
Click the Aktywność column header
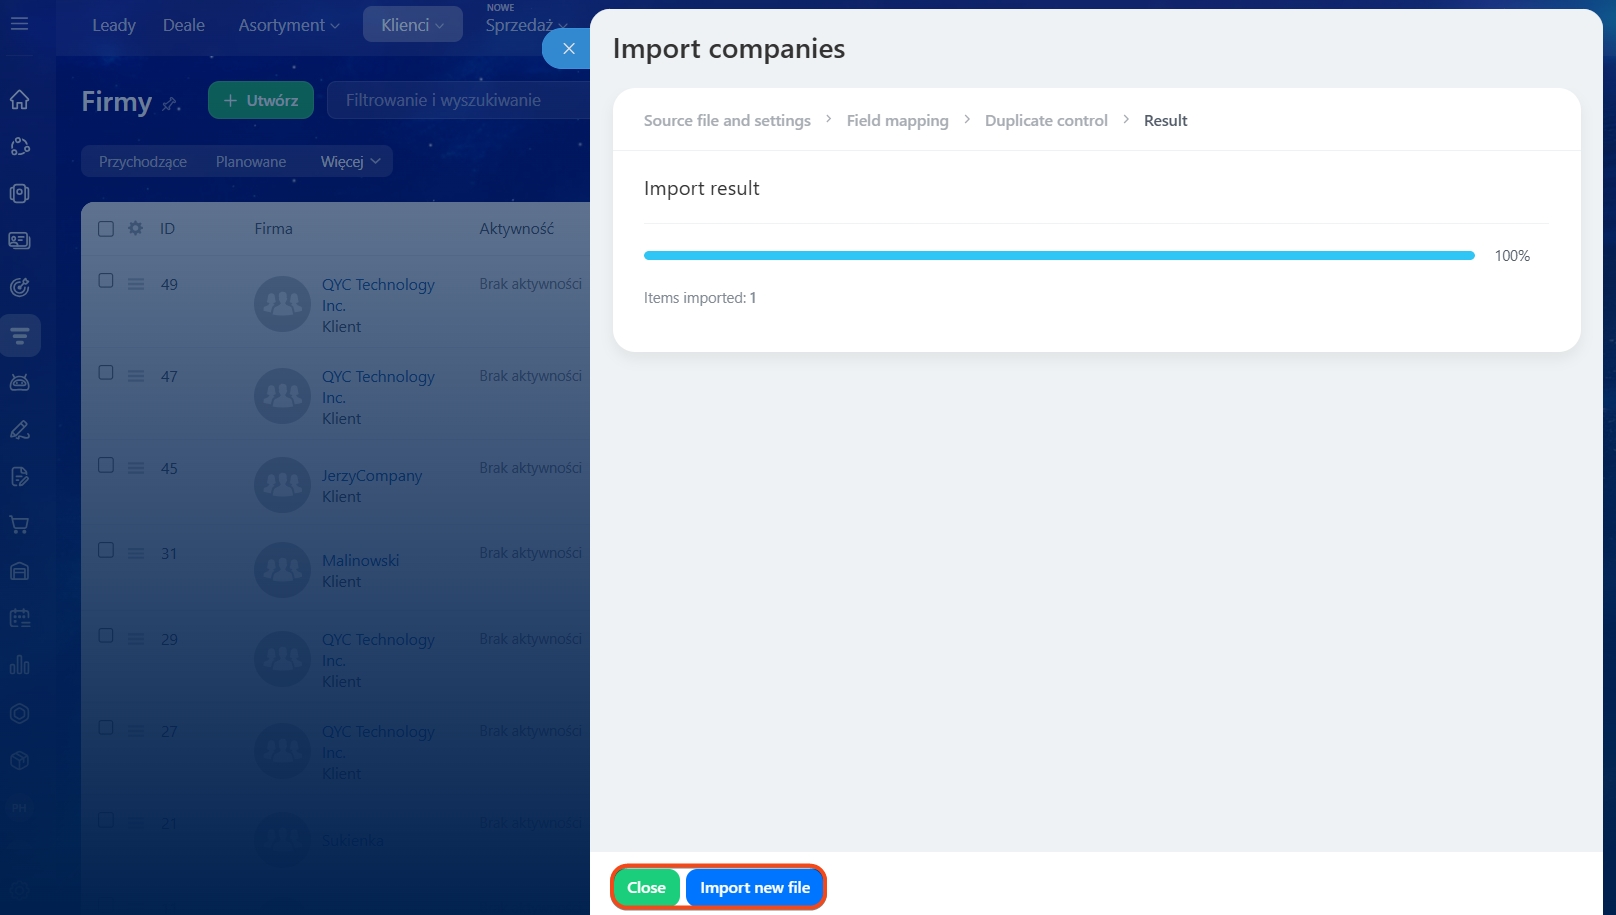coord(516,229)
